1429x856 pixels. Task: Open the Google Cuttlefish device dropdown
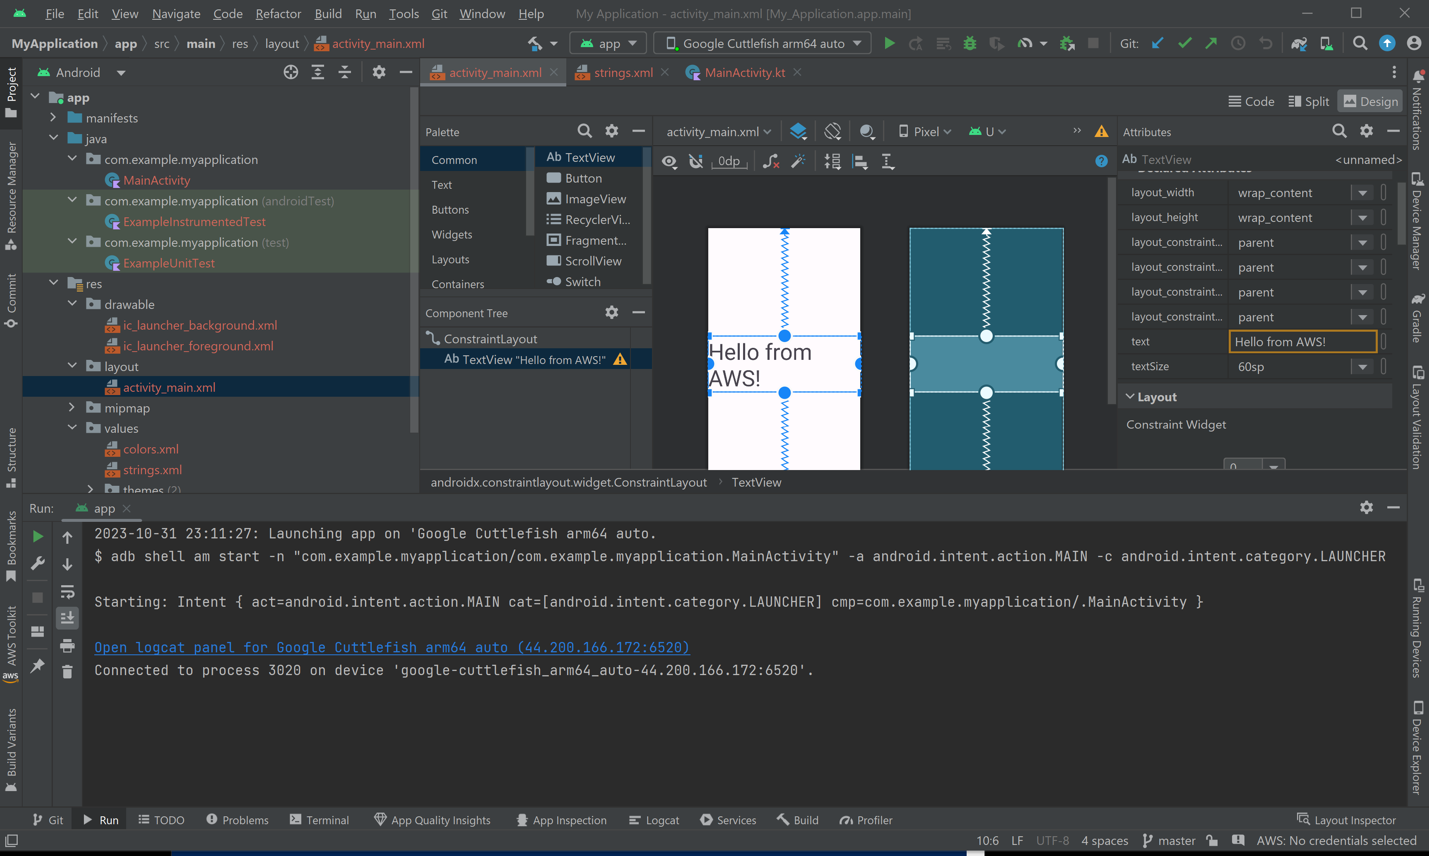coord(762,43)
